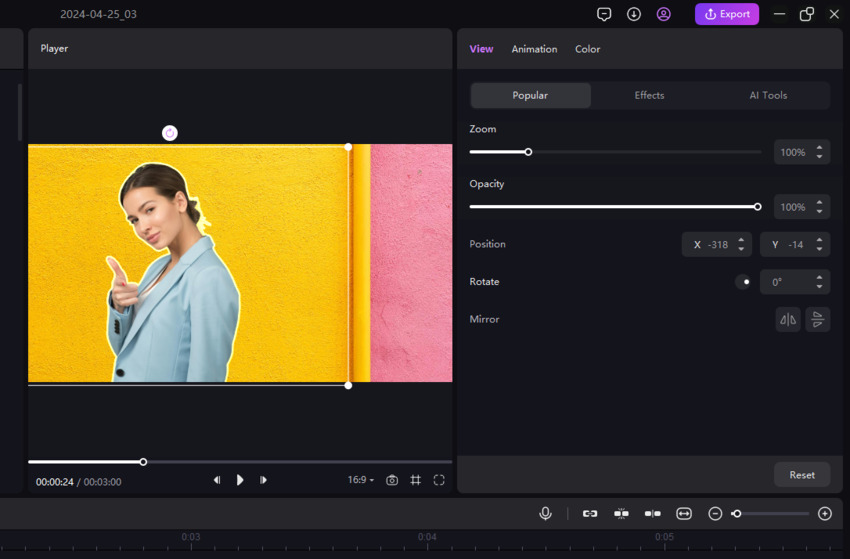
Task: Click the fit-timeline-to-window icon
Action: tap(684, 513)
